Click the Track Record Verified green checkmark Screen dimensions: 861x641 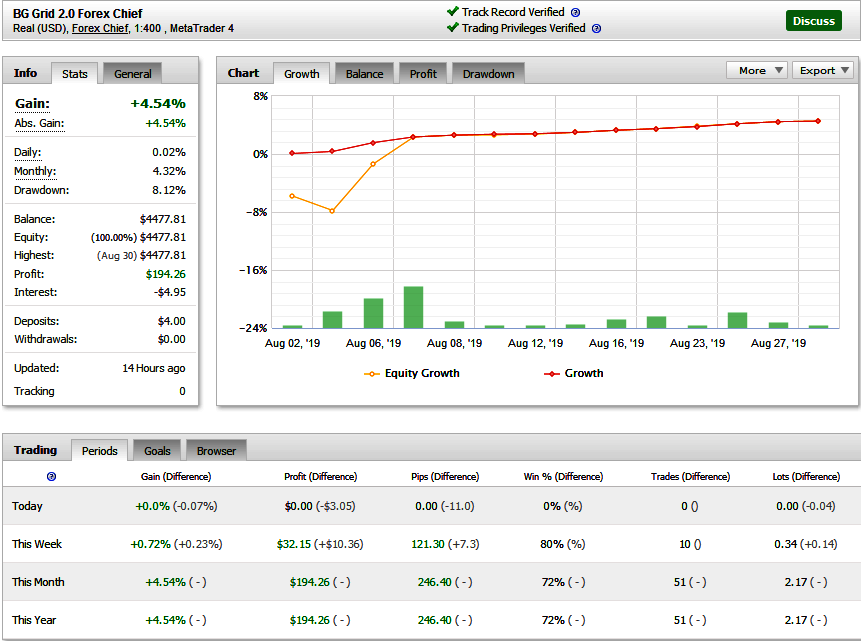tap(452, 11)
